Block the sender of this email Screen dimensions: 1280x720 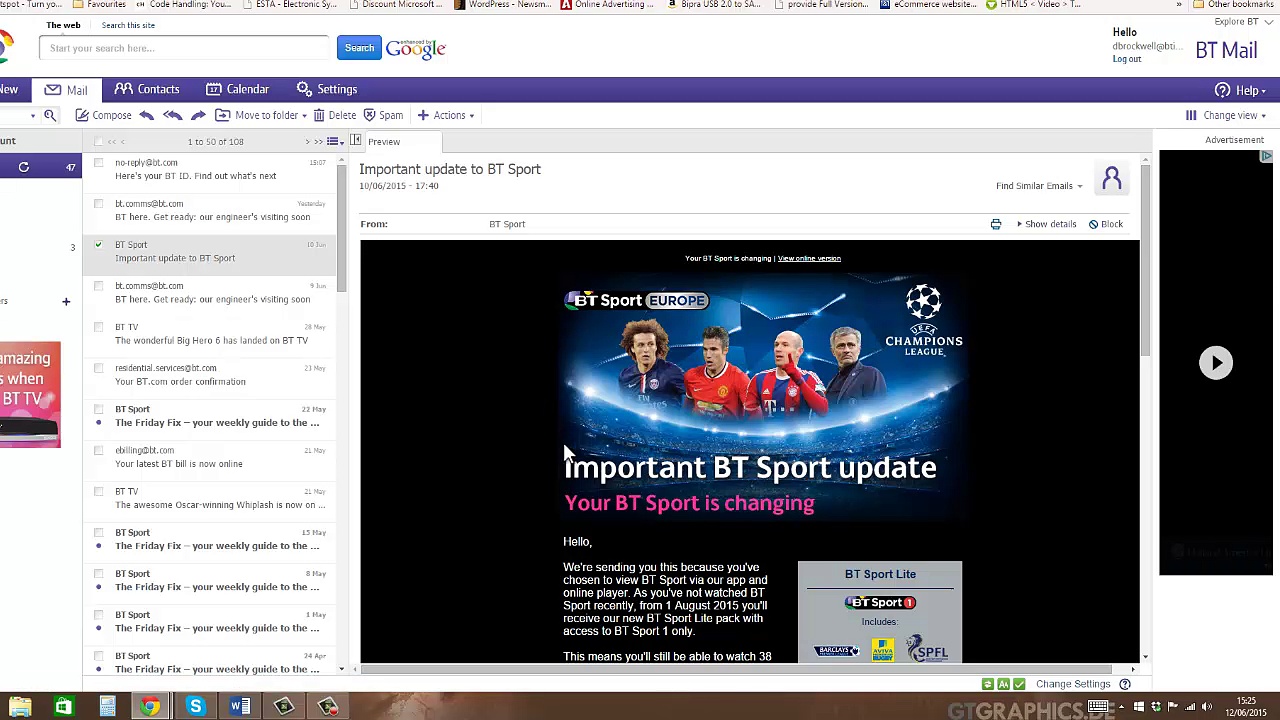pyautogui.click(x=1105, y=224)
